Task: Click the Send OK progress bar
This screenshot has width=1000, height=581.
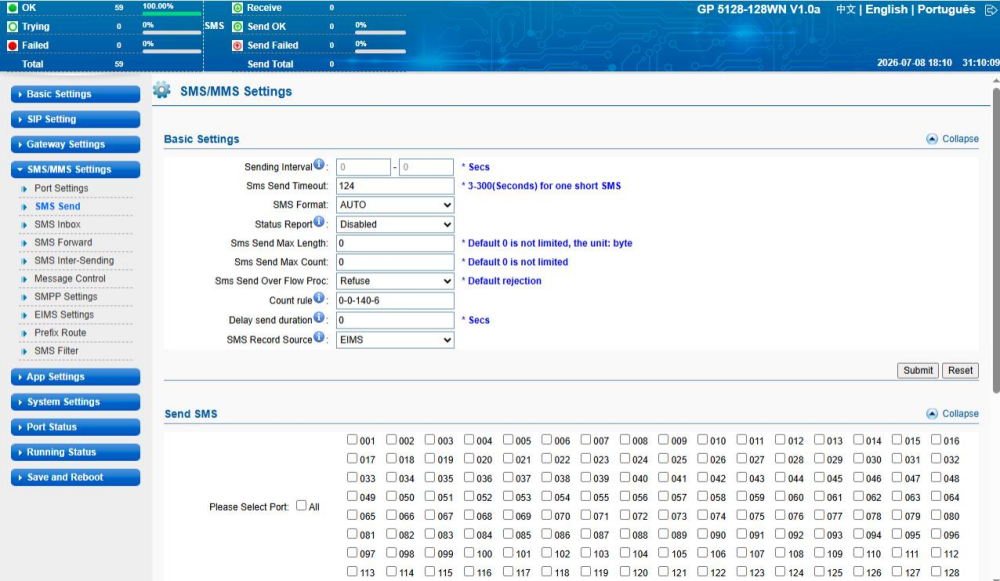Action: pos(380,33)
